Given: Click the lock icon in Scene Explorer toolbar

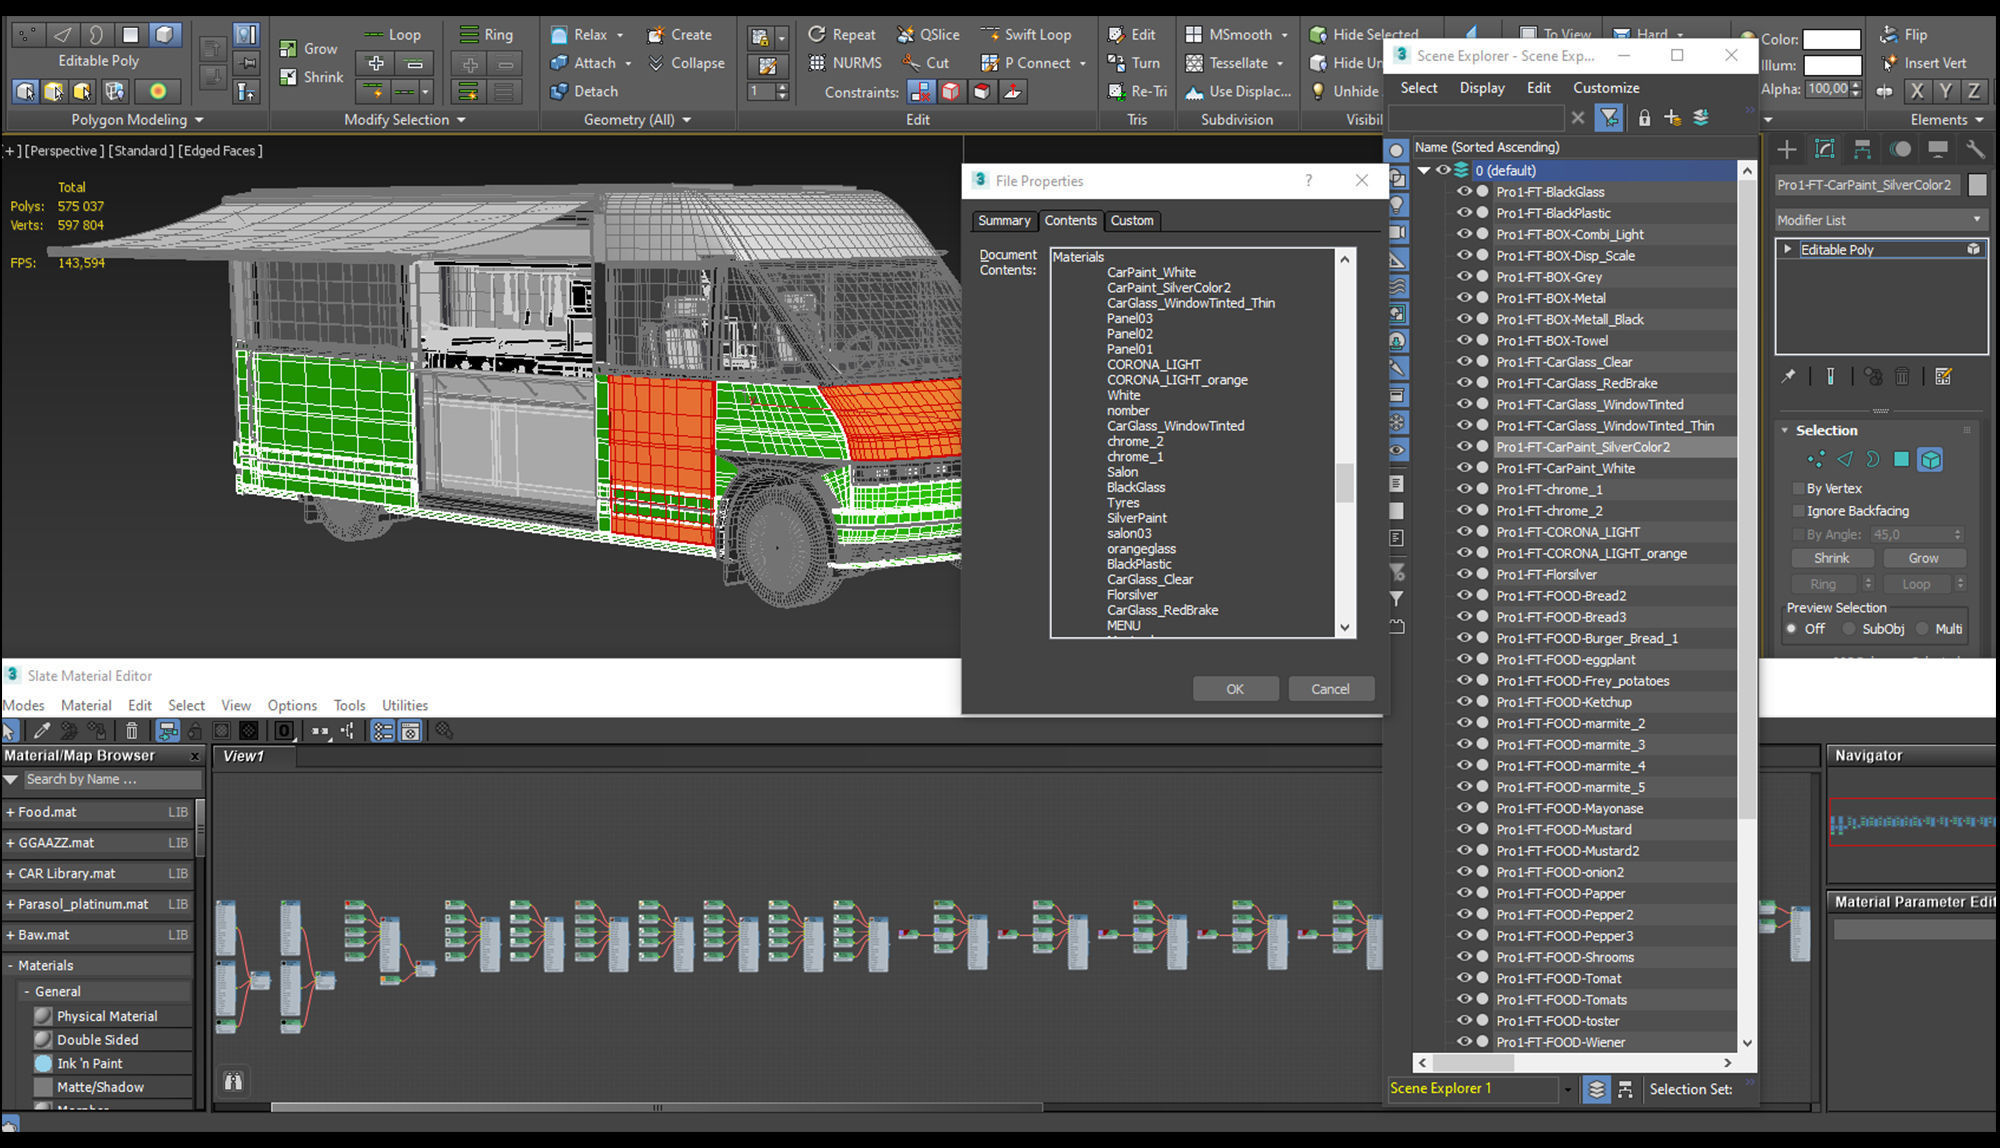Looking at the screenshot, I should click(1644, 118).
